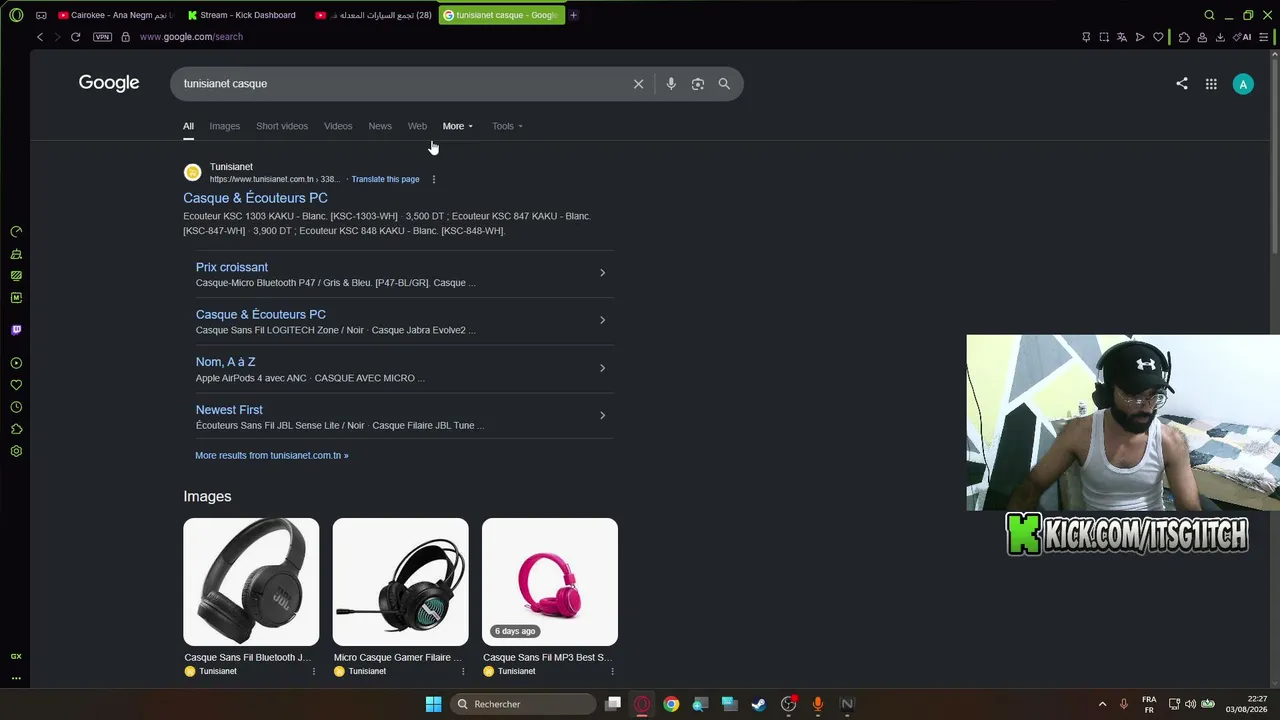
Task: Switch to Cairokee - Ana Negm tab
Action: 115,15
